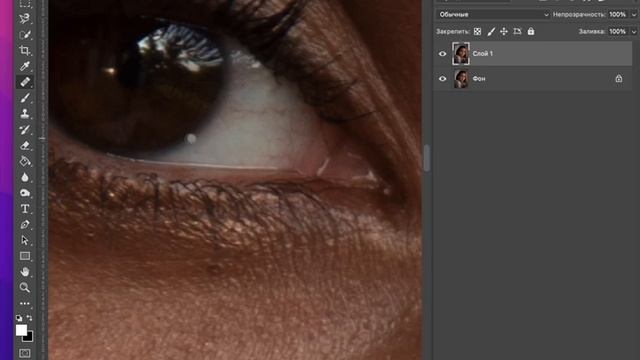Select the Eraser tool

pos(24,145)
